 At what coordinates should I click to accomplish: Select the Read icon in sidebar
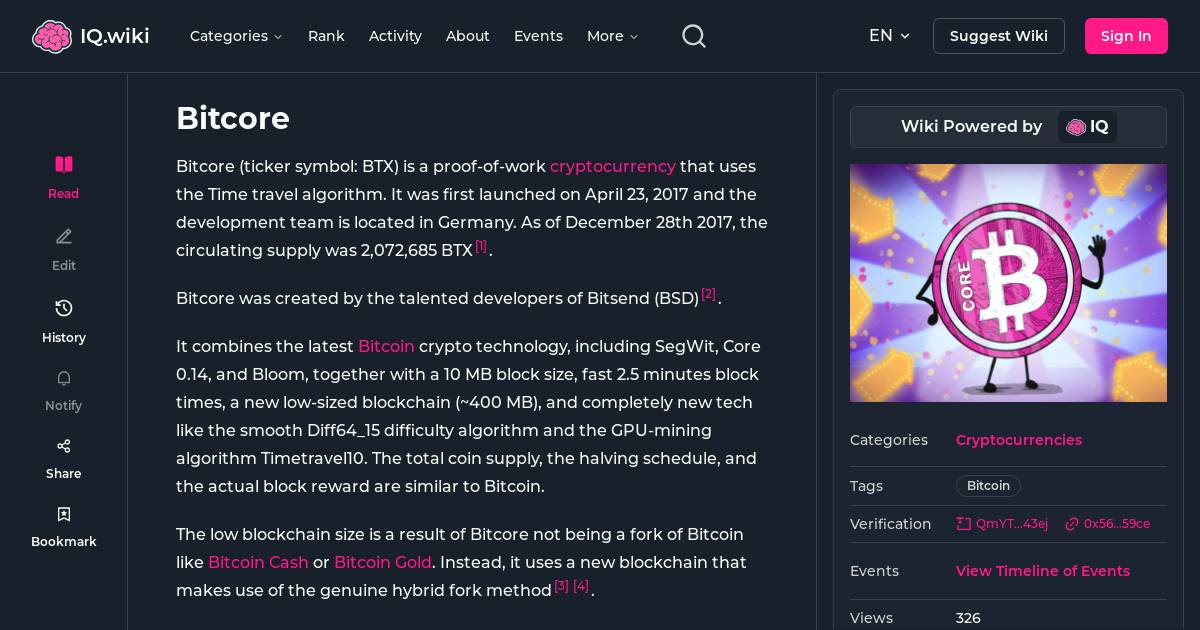pos(63,164)
